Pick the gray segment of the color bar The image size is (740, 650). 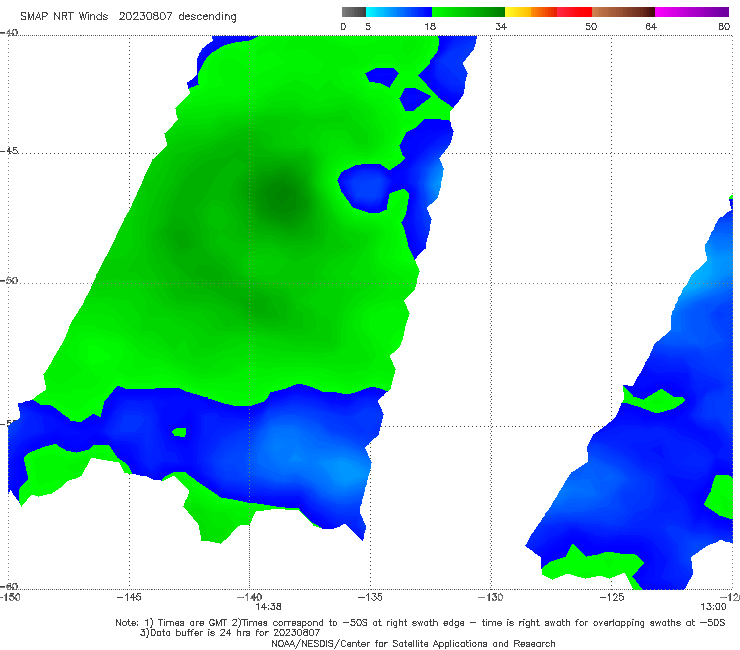[x=353, y=12]
